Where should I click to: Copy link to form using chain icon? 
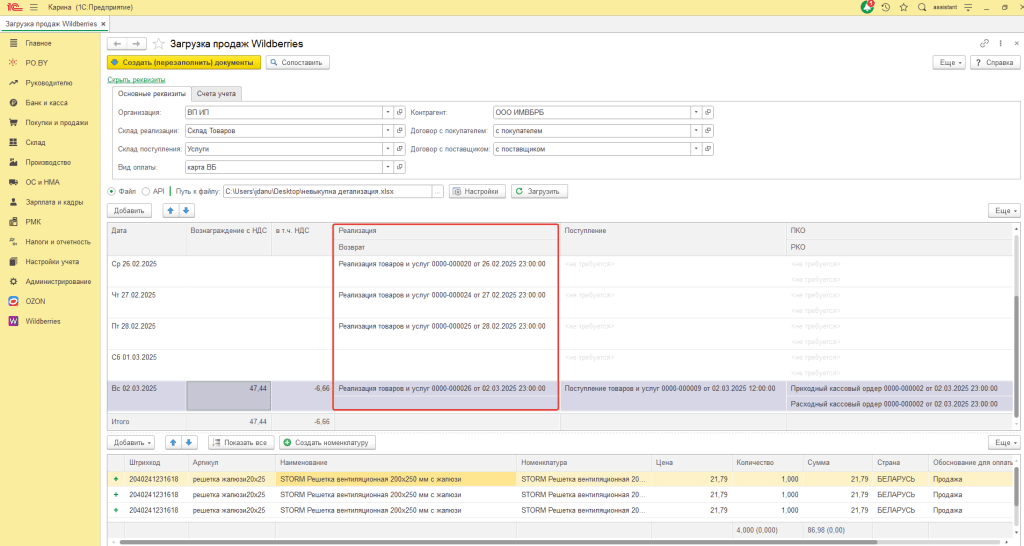[x=984, y=43]
